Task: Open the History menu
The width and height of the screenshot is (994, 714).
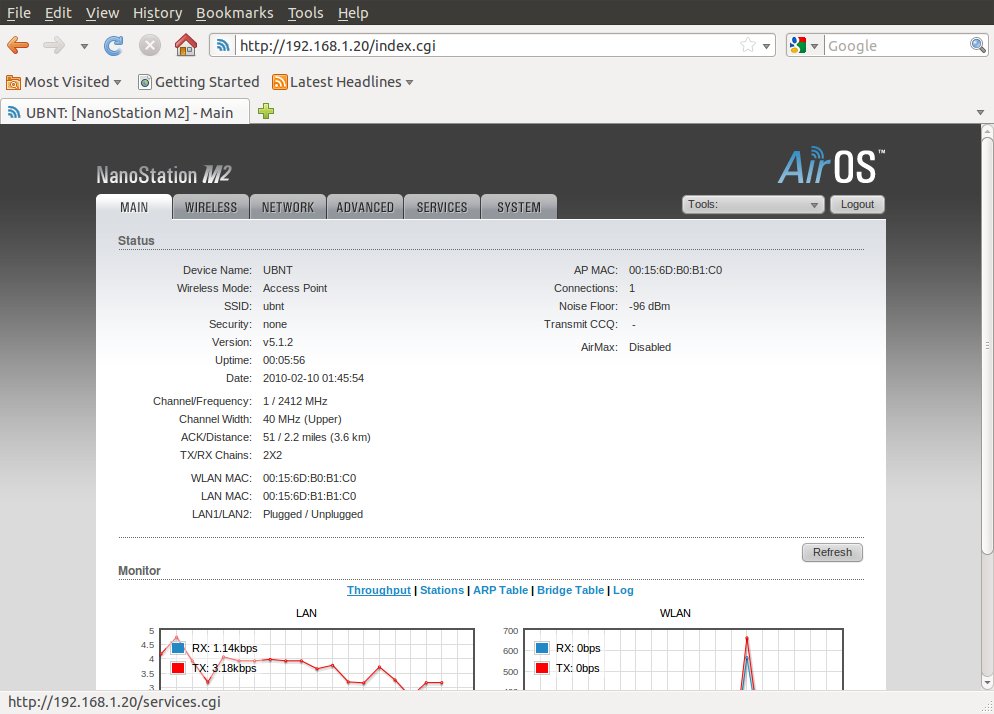Action: coord(157,13)
